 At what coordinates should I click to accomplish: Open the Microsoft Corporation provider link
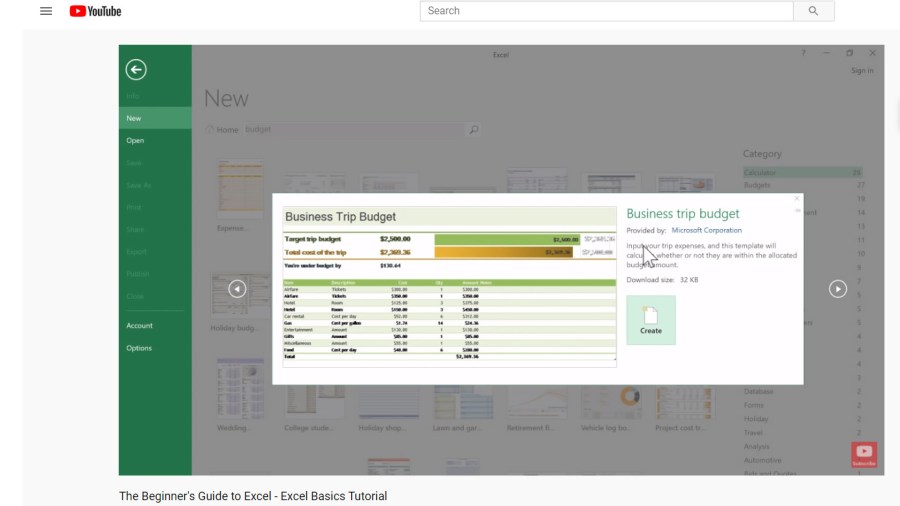pos(707,230)
